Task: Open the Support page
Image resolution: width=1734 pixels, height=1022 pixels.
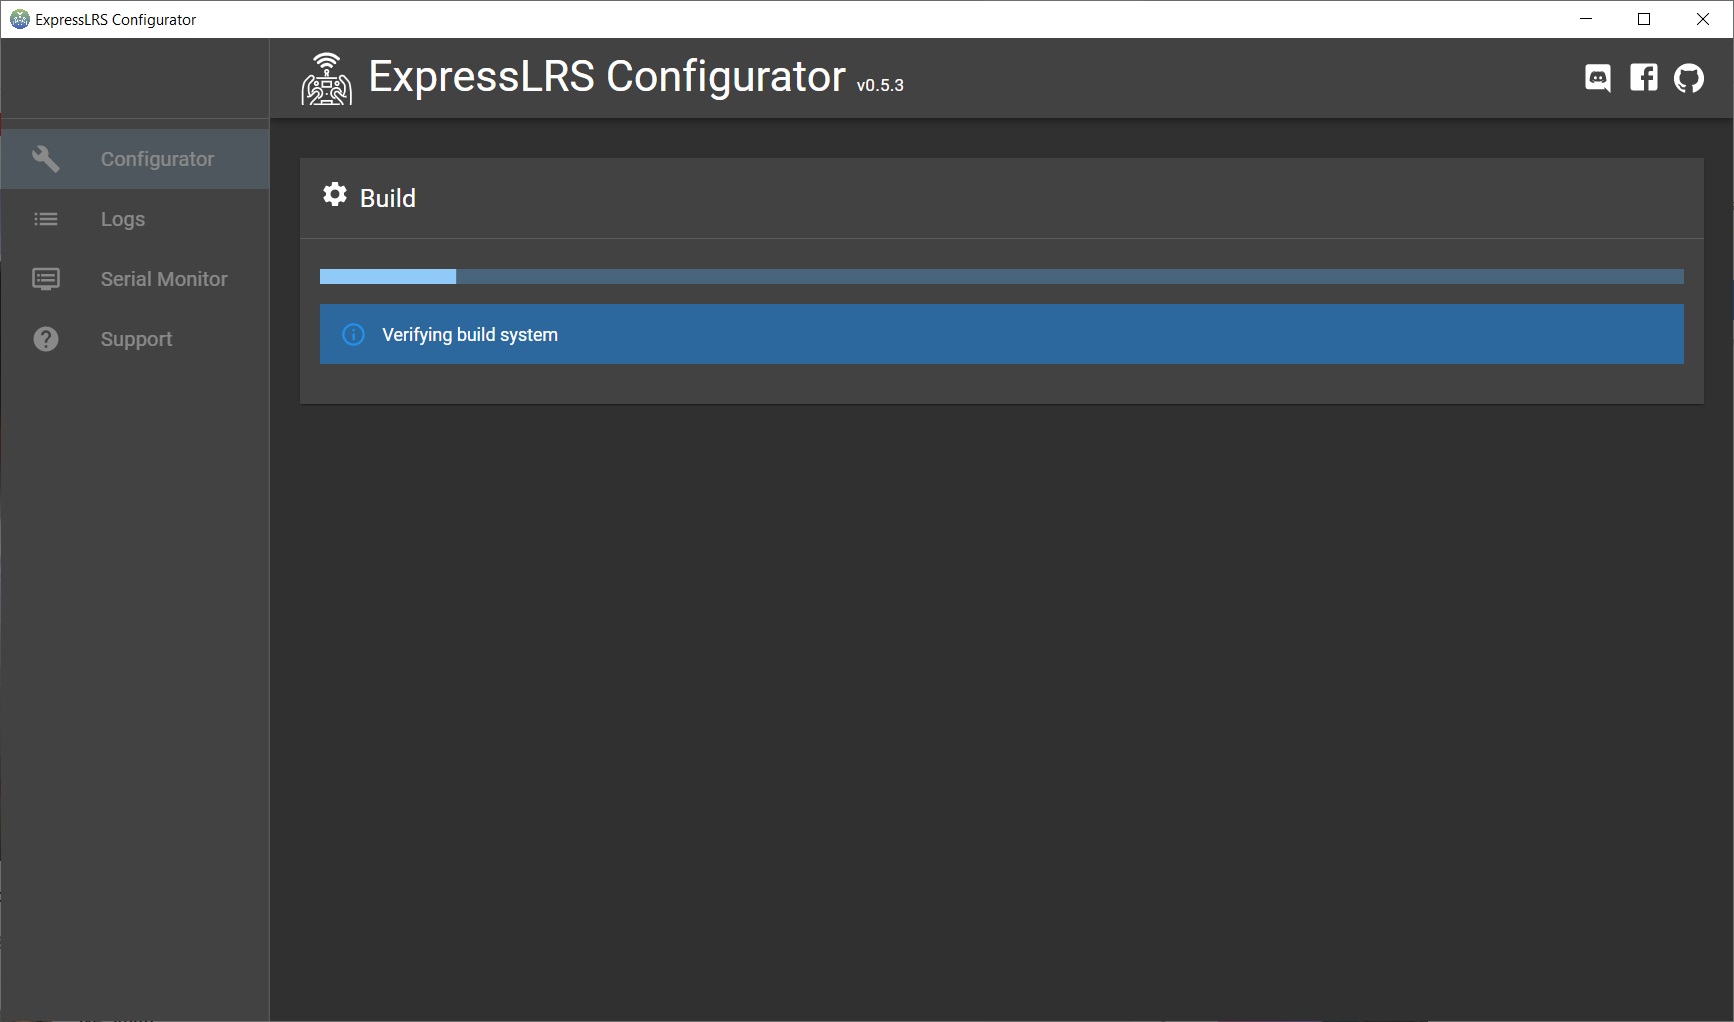Action: coord(135,339)
